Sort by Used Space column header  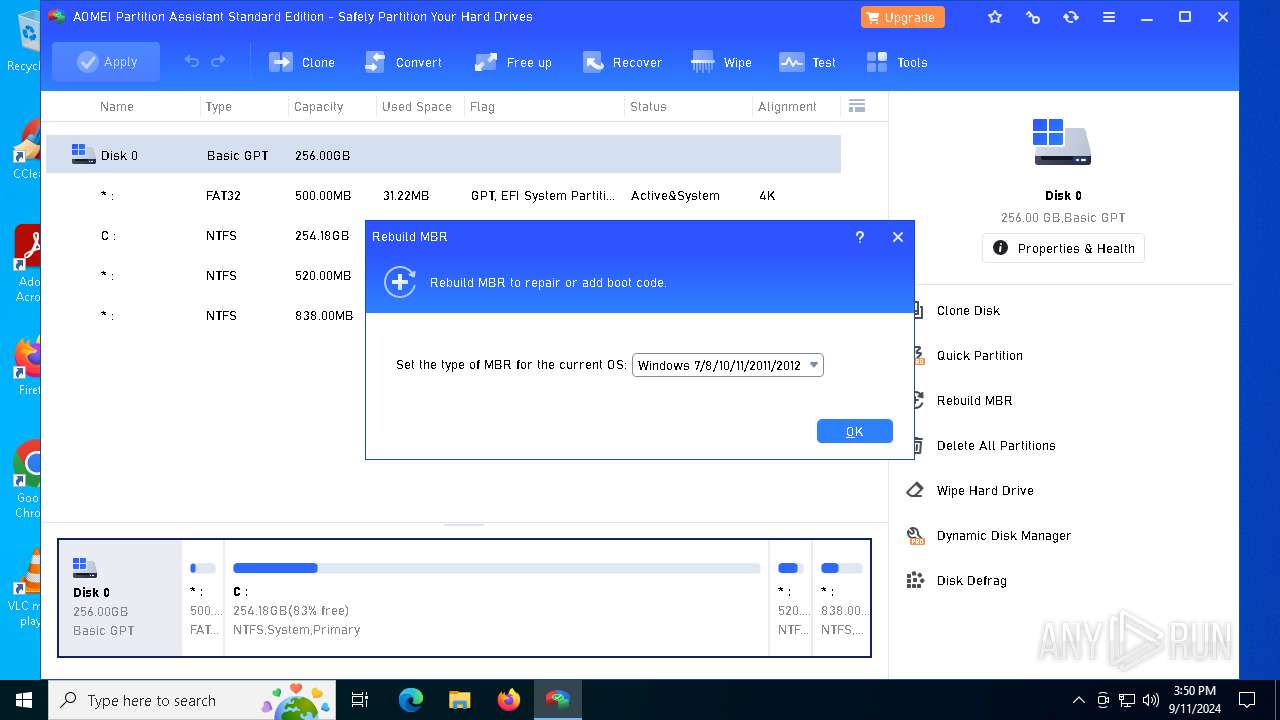(x=417, y=106)
